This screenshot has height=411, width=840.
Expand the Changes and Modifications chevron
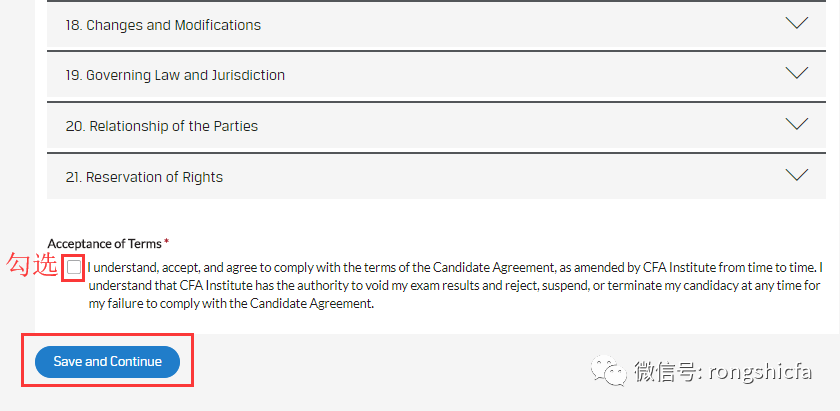(796, 23)
